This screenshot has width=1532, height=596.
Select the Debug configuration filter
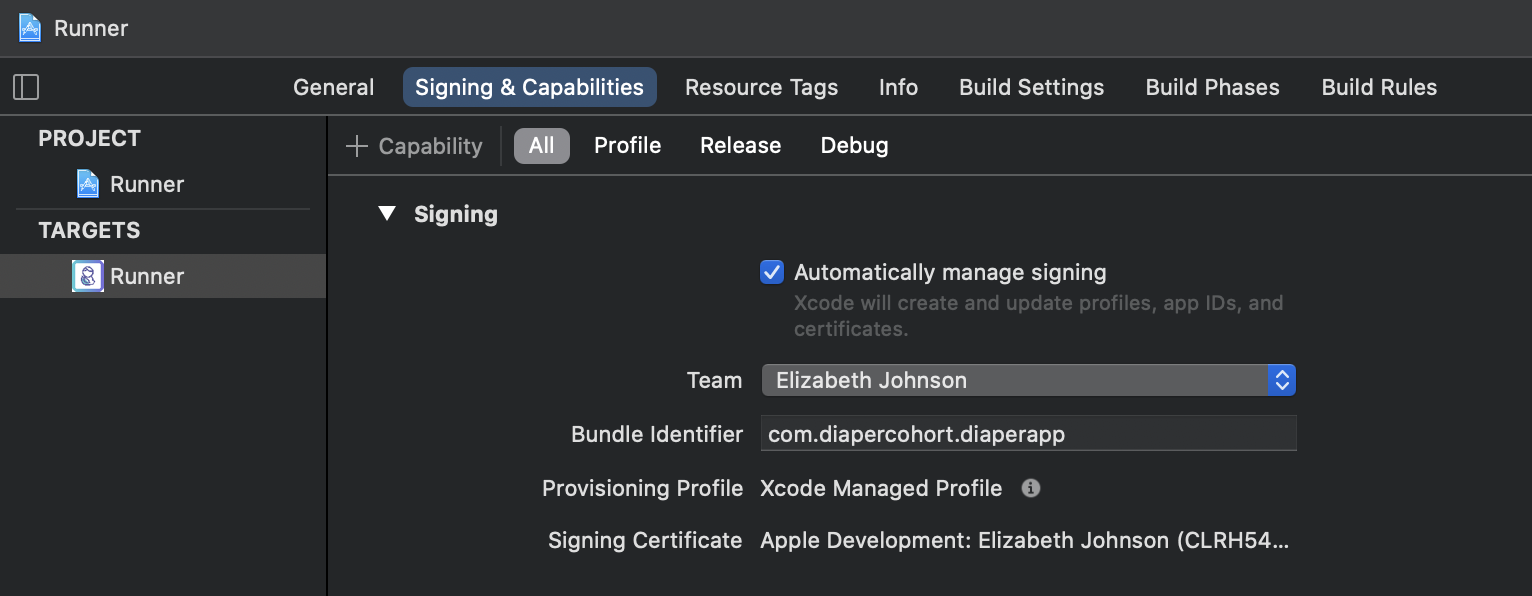854,146
